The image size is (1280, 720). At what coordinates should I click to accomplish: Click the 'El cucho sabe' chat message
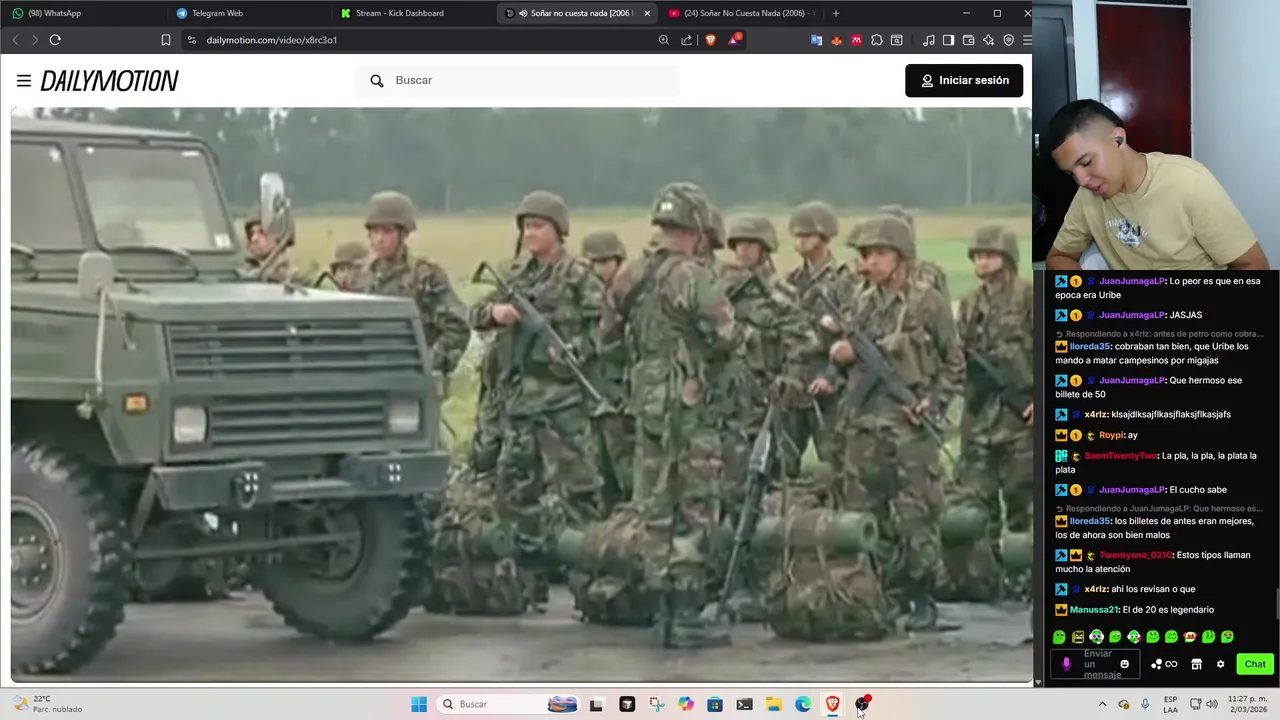pos(1198,490)
